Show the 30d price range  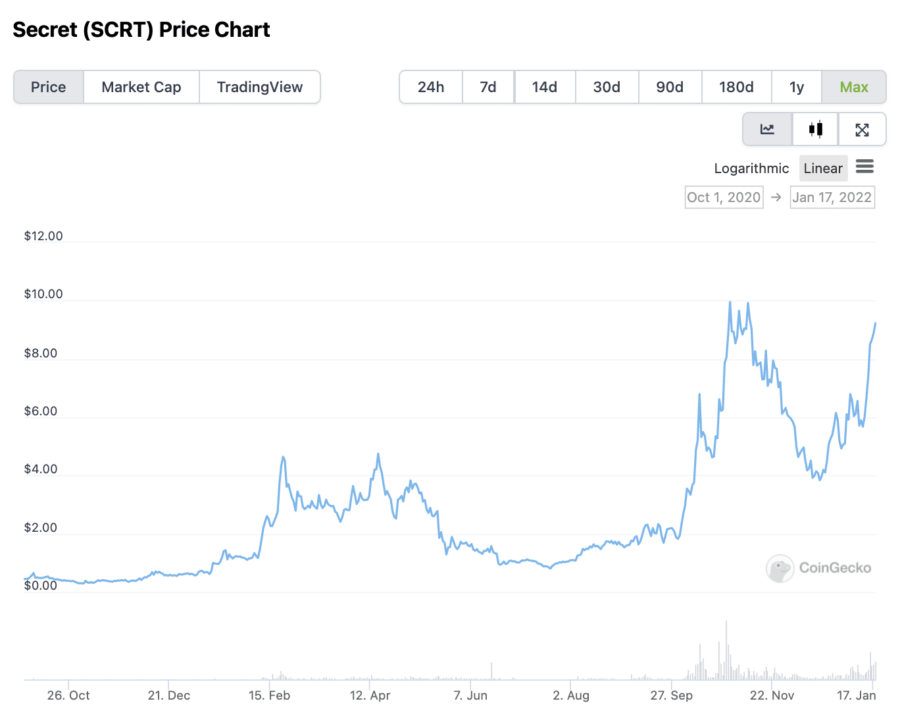point(607,87)
